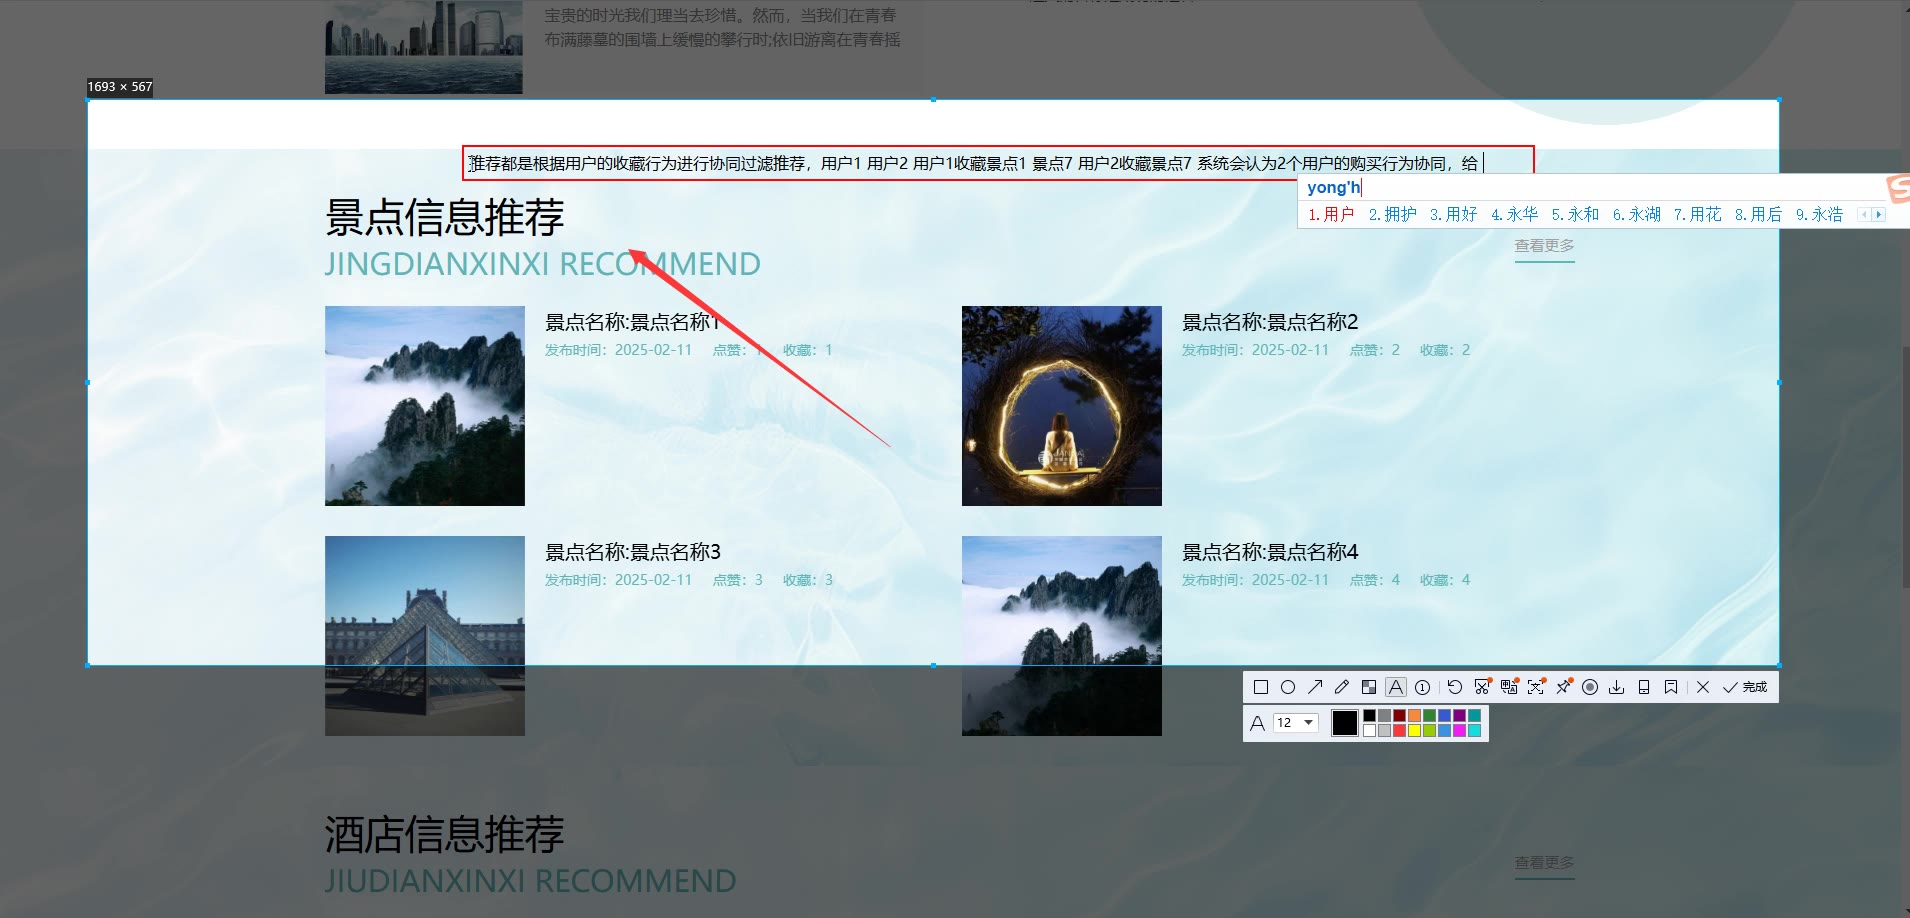Choose IME candidate 7 用花
This screenshot has height=918, width=1910.
tap(1698, 214)
